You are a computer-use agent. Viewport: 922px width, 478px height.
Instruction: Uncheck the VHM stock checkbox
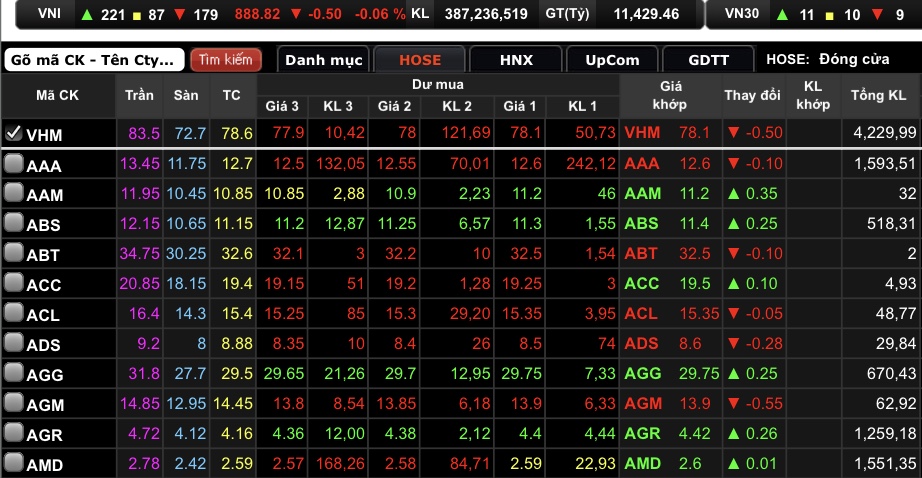13,133
